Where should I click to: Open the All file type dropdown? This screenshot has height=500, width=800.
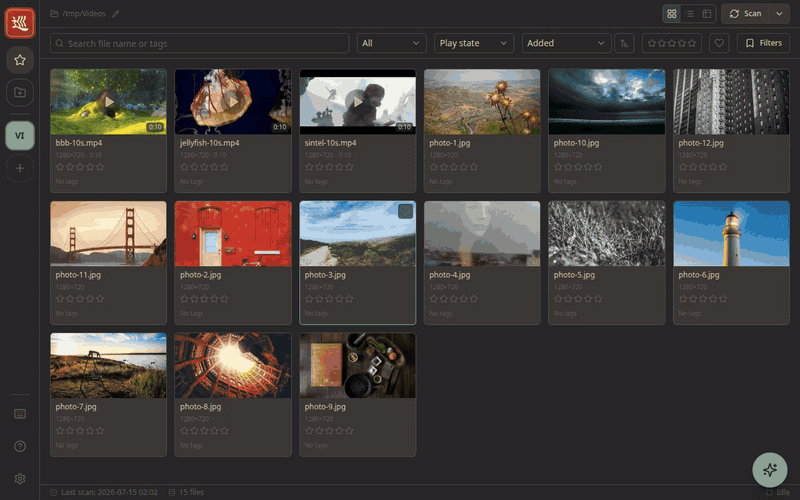tap(391, 43)
